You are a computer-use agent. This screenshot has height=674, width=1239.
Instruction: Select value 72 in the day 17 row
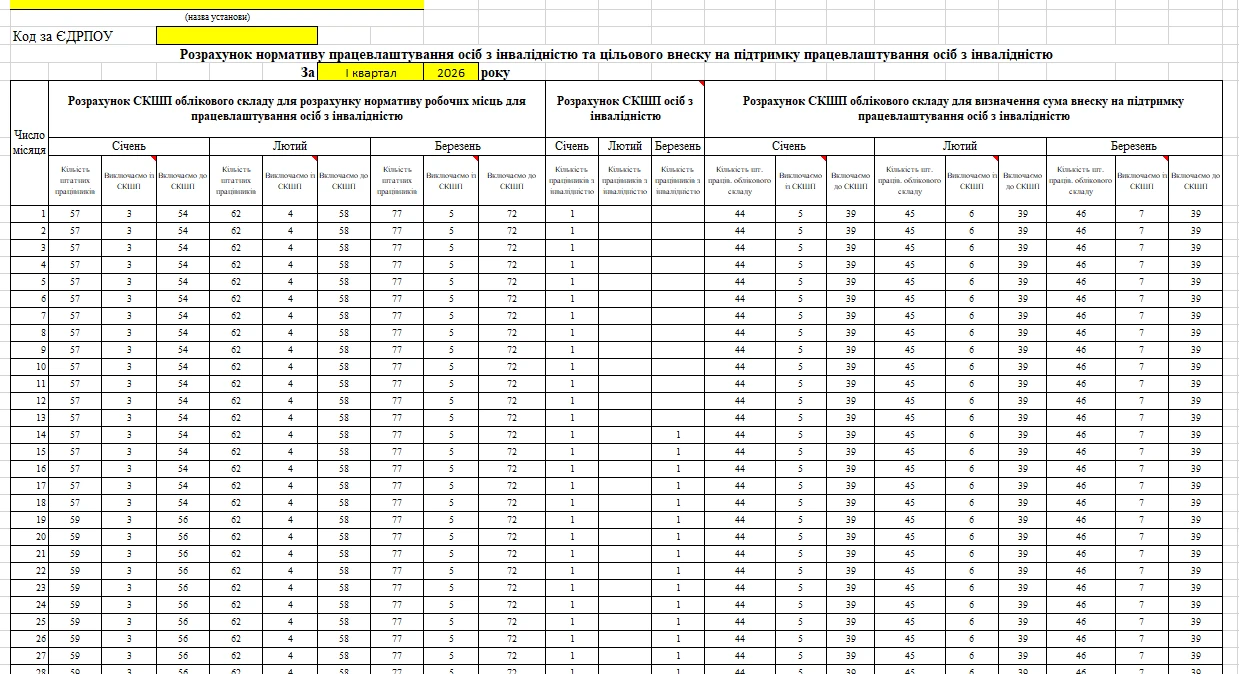(511, 486)
